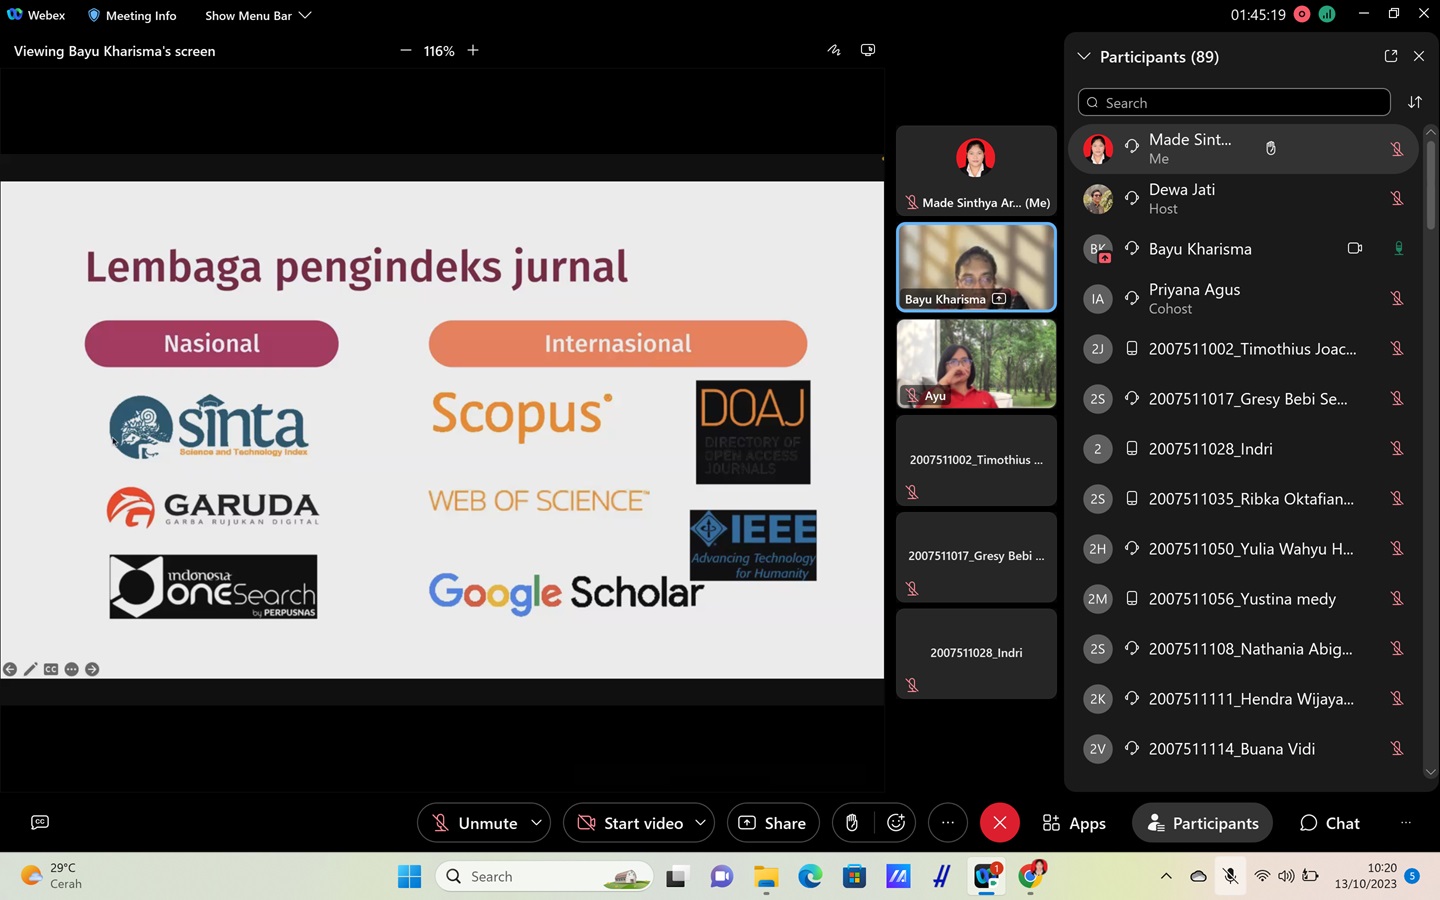Leave meeting with red X button
The height and width of the screenshot is (900, 1440).
(x=1000, y=823)
